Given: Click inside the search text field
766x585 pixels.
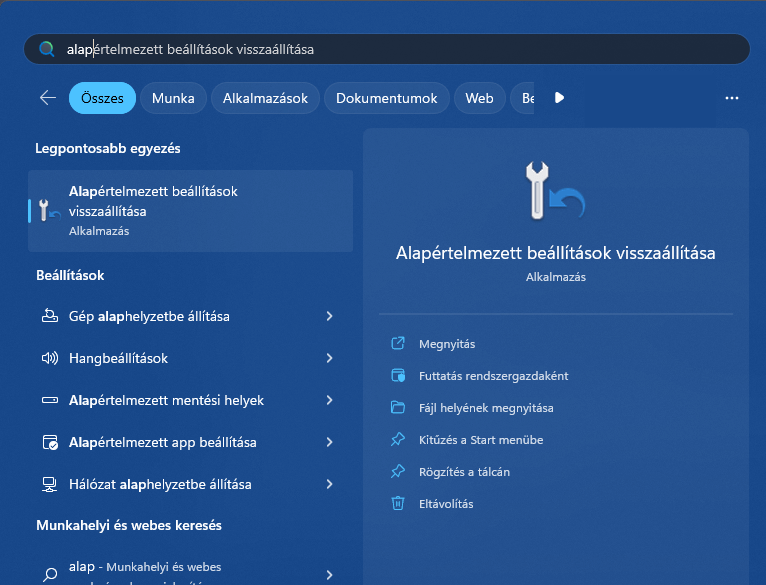Looking at the screenshot, I should [400, 49].
